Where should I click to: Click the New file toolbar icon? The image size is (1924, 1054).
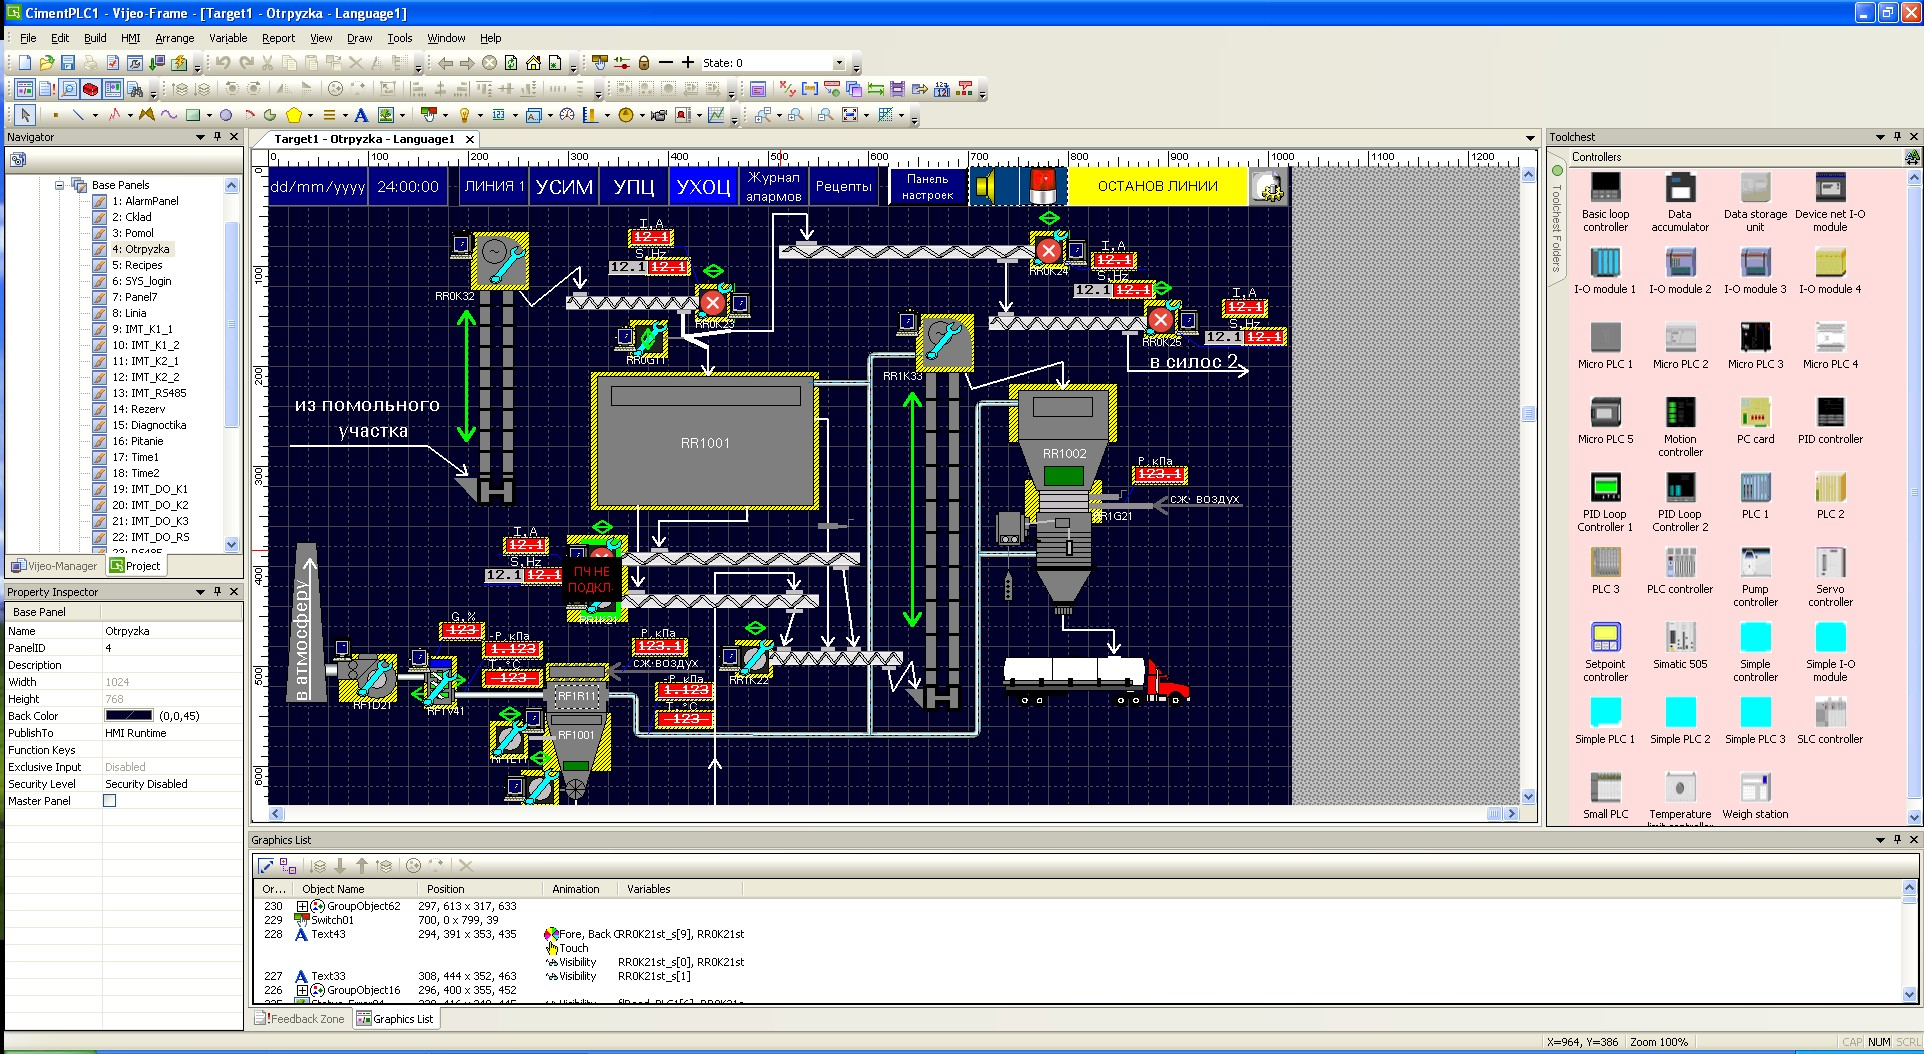[x=25, y=63]
